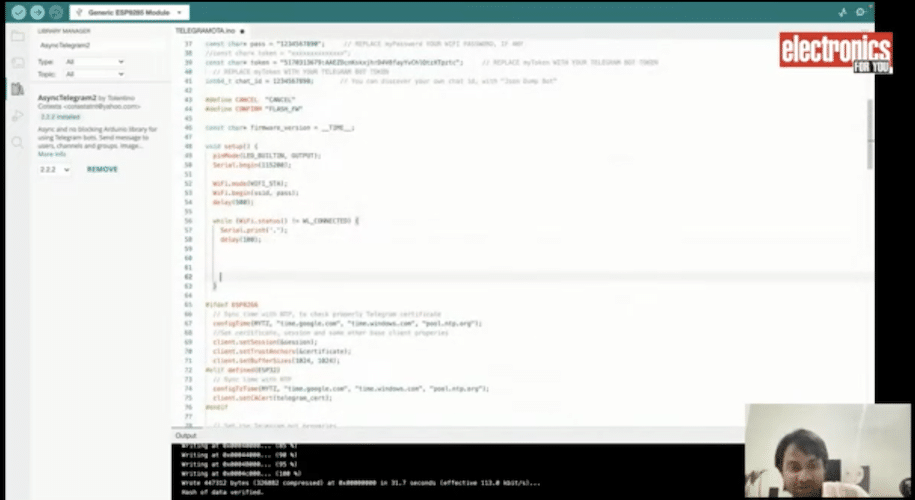Click the Verify sketch checkmark button
This screenshot has height=500, width=915.
click(19, 13)
